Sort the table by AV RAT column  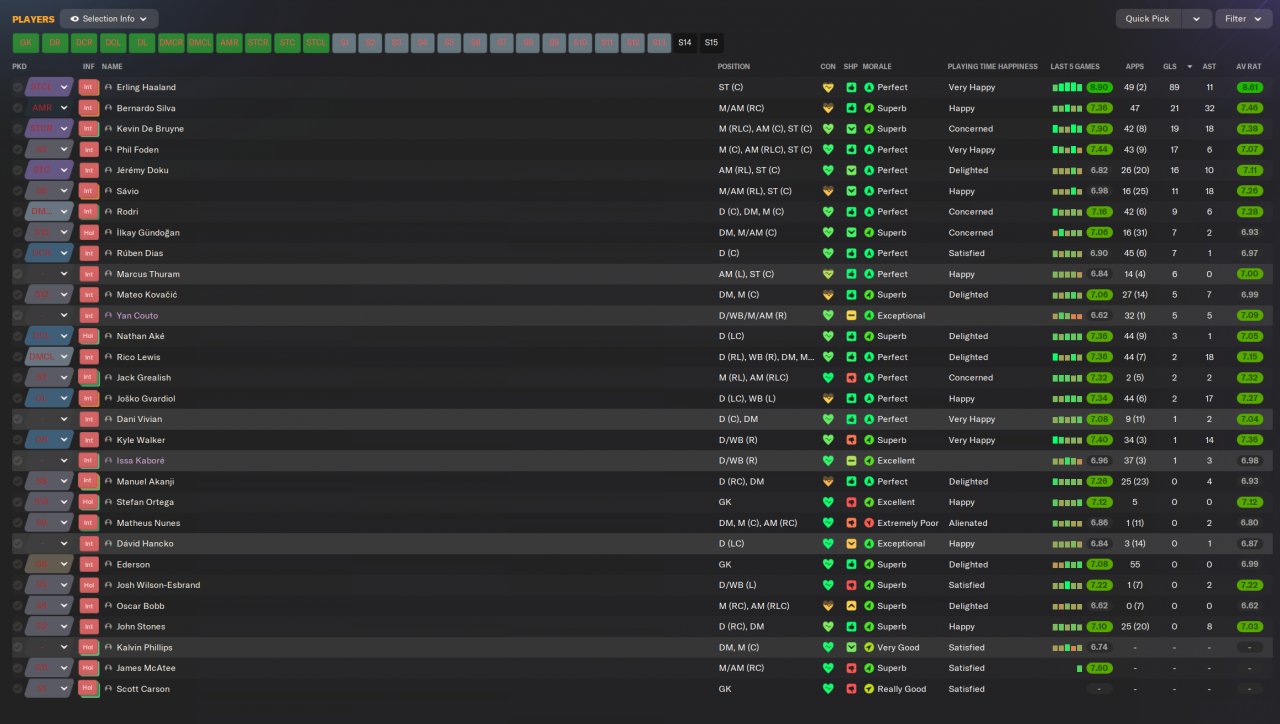tap(1249, 66)
